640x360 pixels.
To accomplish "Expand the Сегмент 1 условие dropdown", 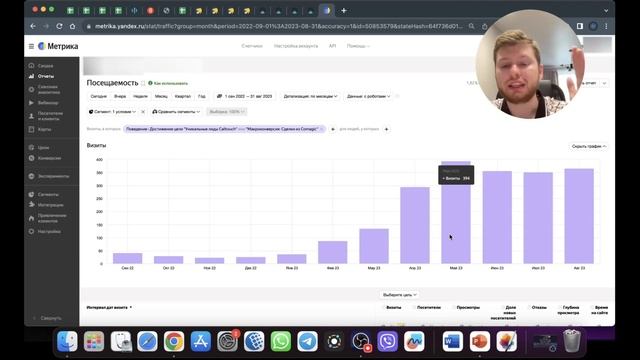I will 112,111.
